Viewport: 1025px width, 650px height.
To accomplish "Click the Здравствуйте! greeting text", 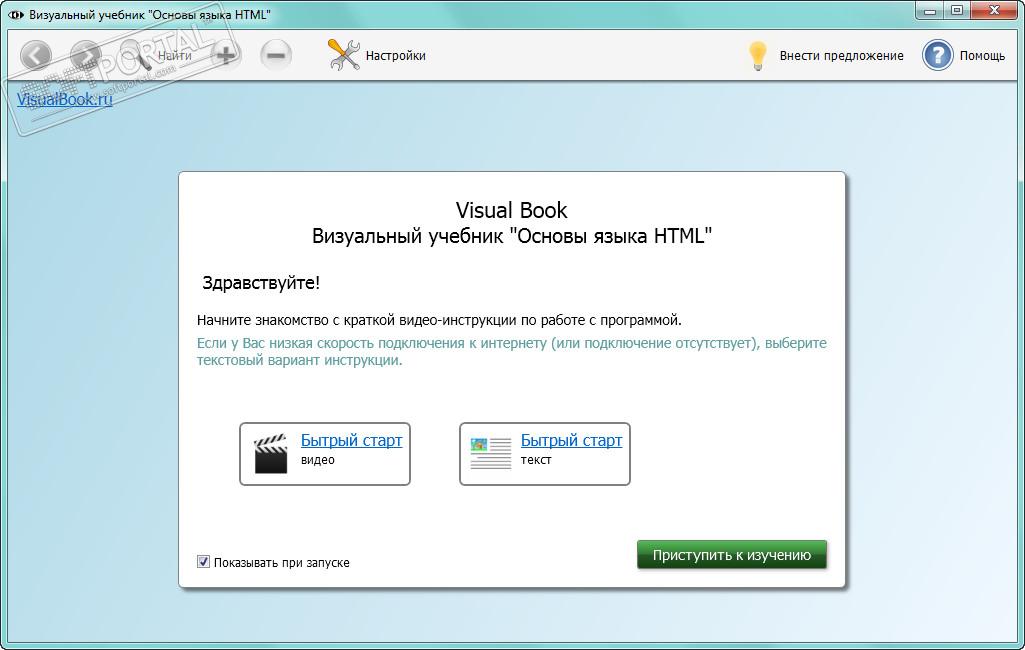I will click(261, 283).
